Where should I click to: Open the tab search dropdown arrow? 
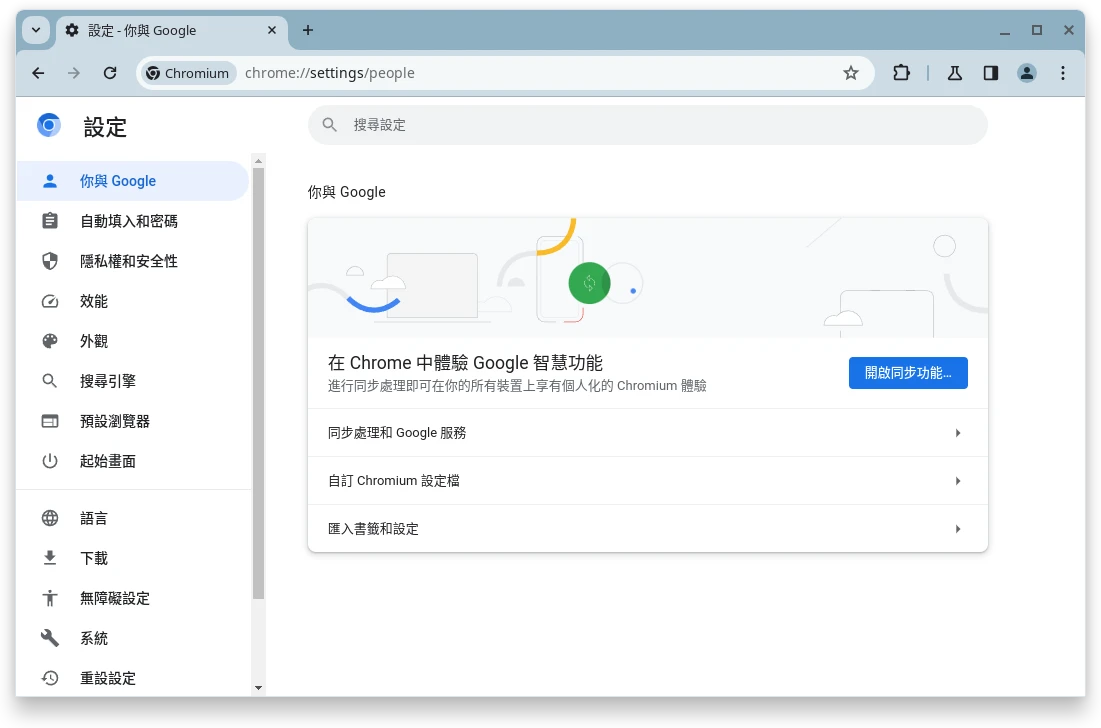36,30
